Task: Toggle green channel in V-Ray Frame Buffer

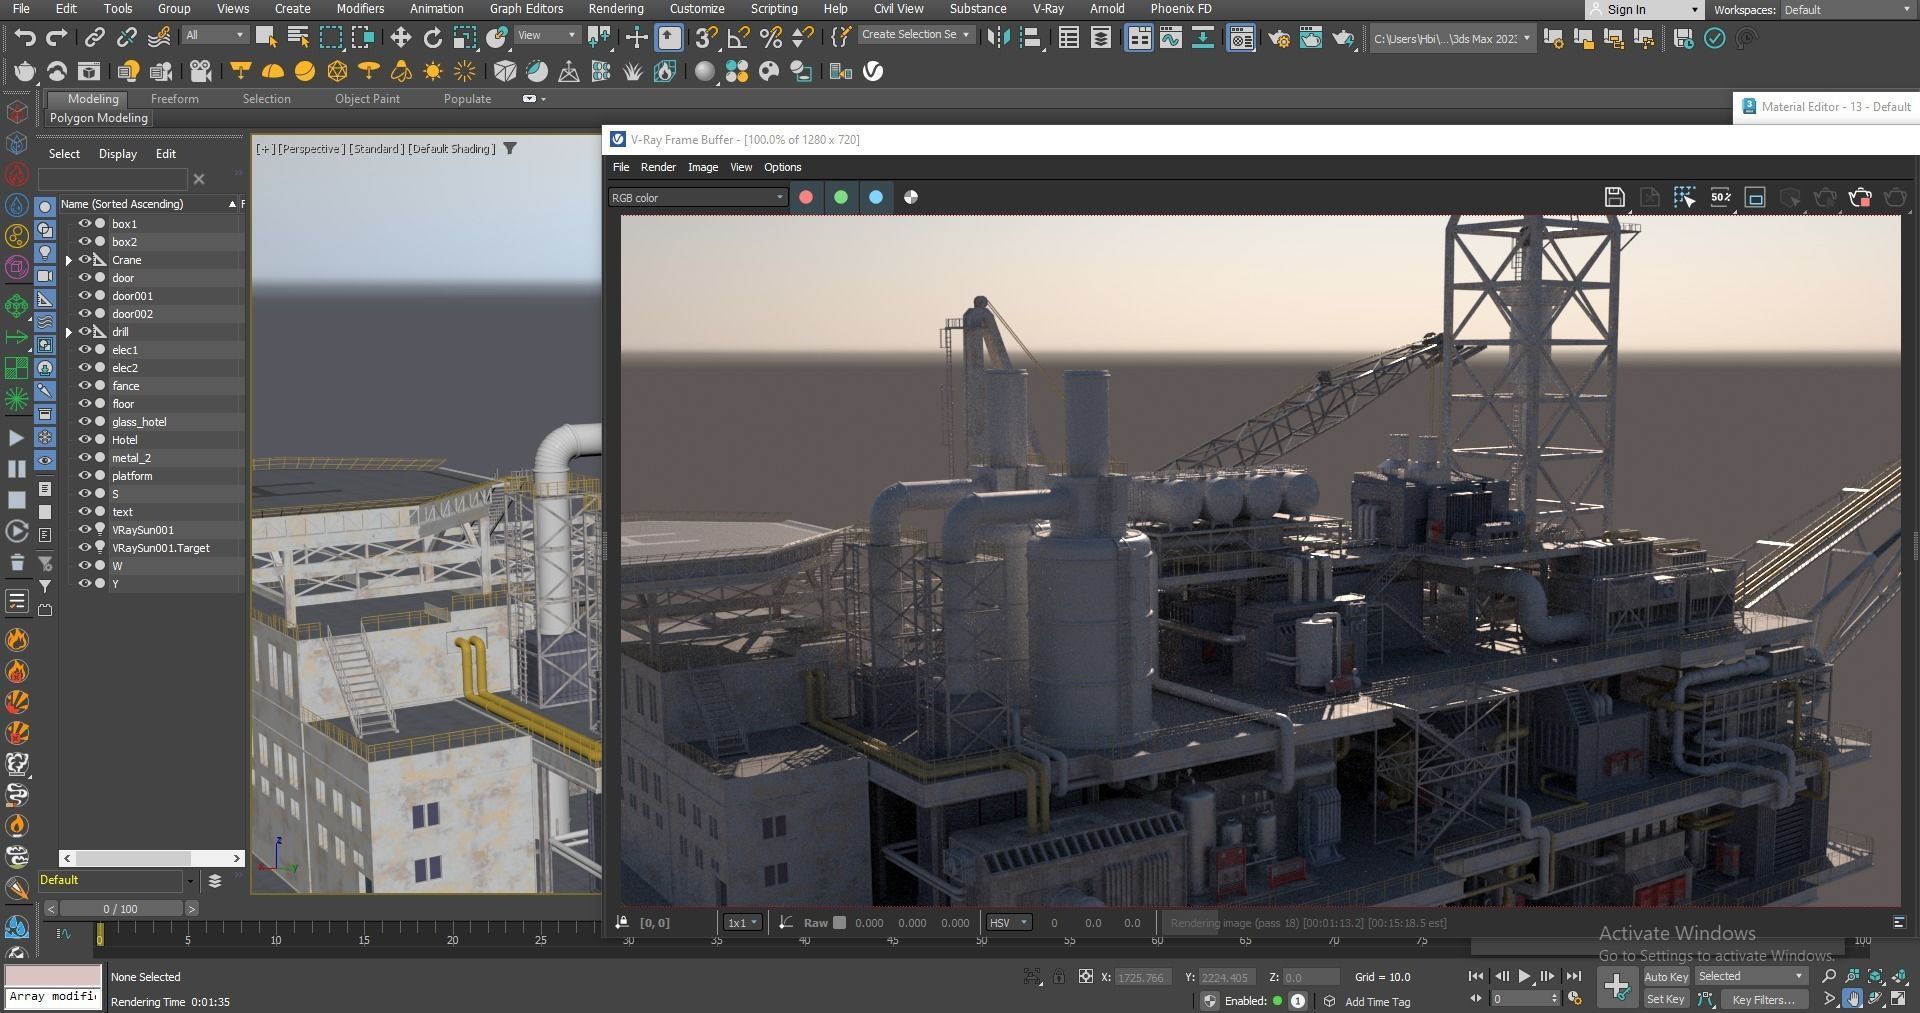Action: [841, 197]
